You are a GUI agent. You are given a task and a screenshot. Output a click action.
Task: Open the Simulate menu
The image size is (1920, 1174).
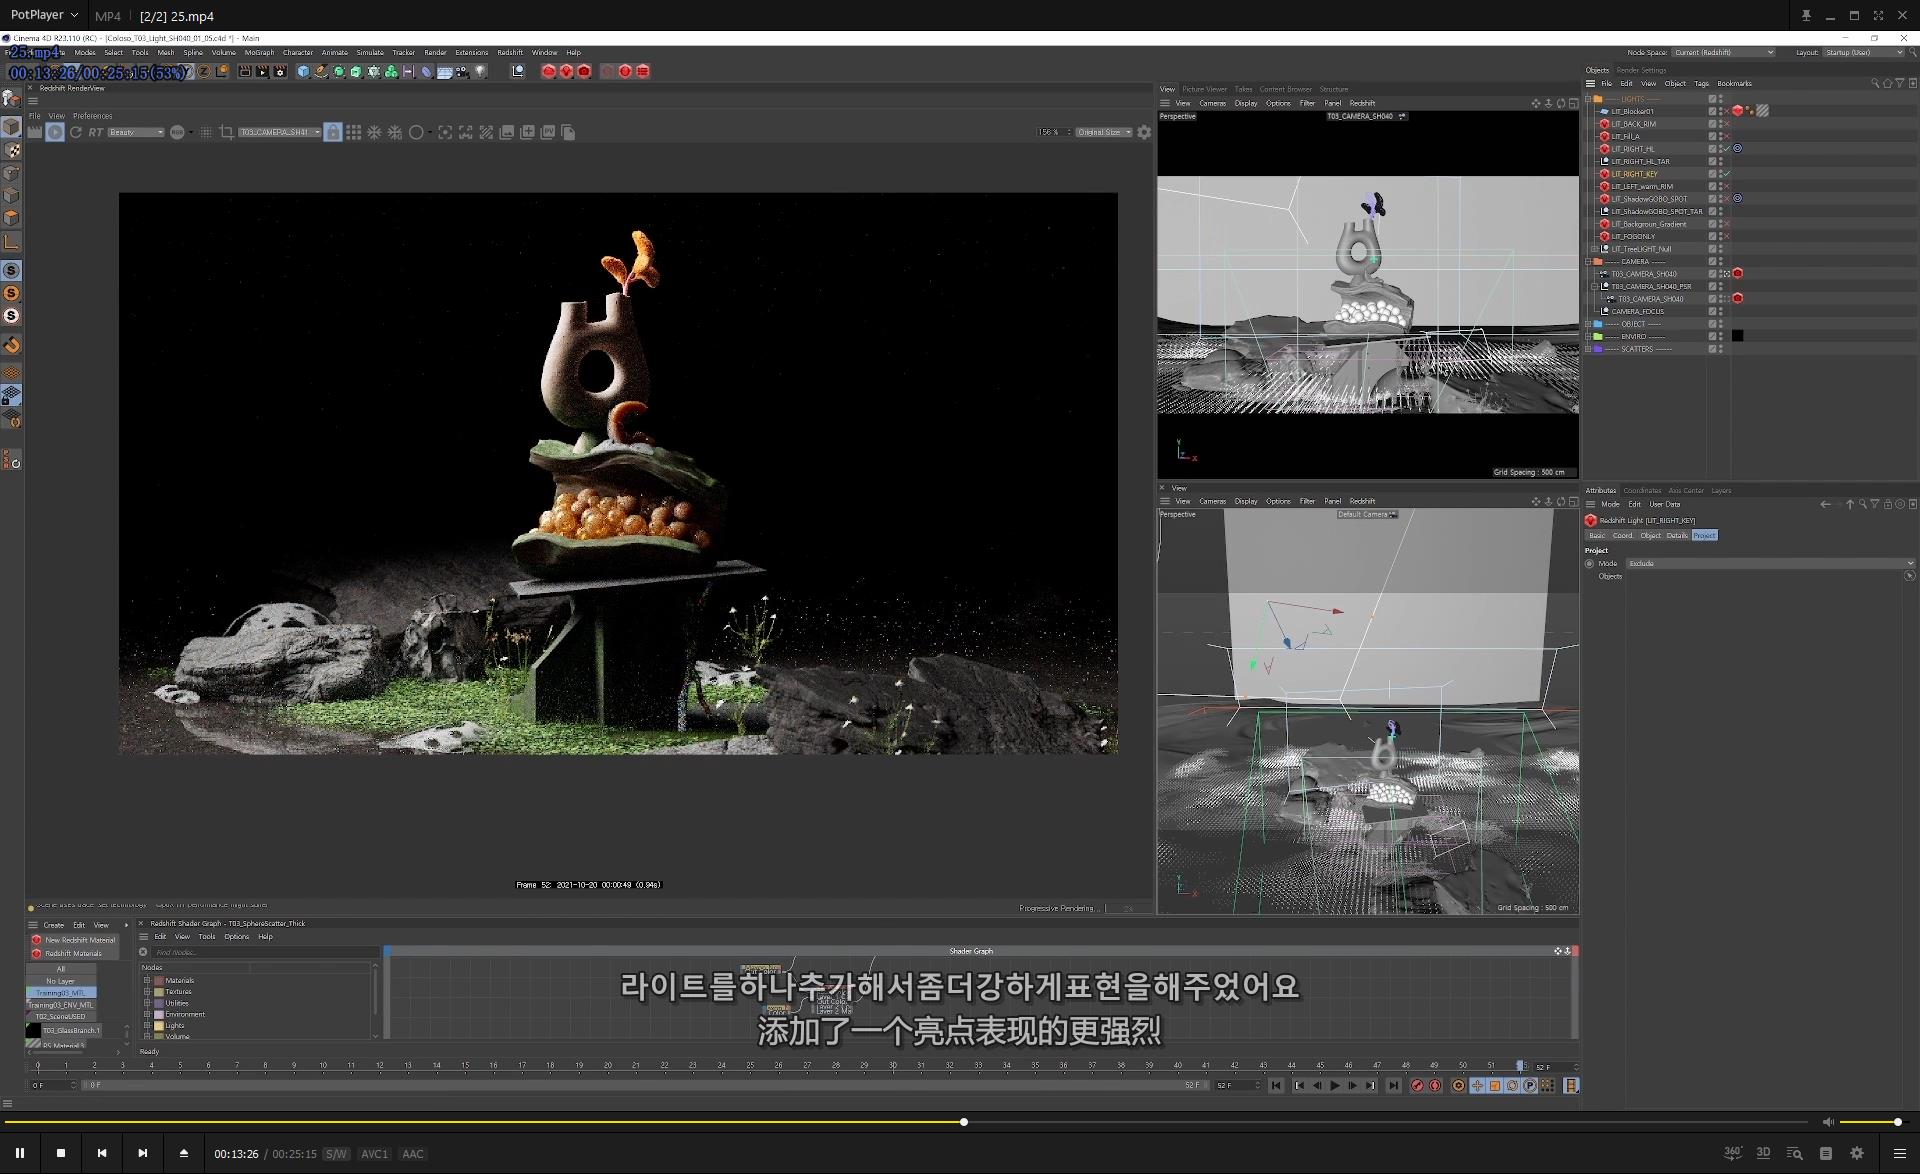coord(370,53)
